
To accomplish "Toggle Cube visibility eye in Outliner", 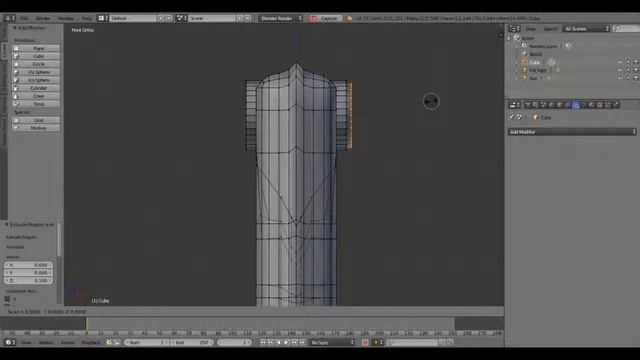I will pyautogui.click(x=620, y=62).
